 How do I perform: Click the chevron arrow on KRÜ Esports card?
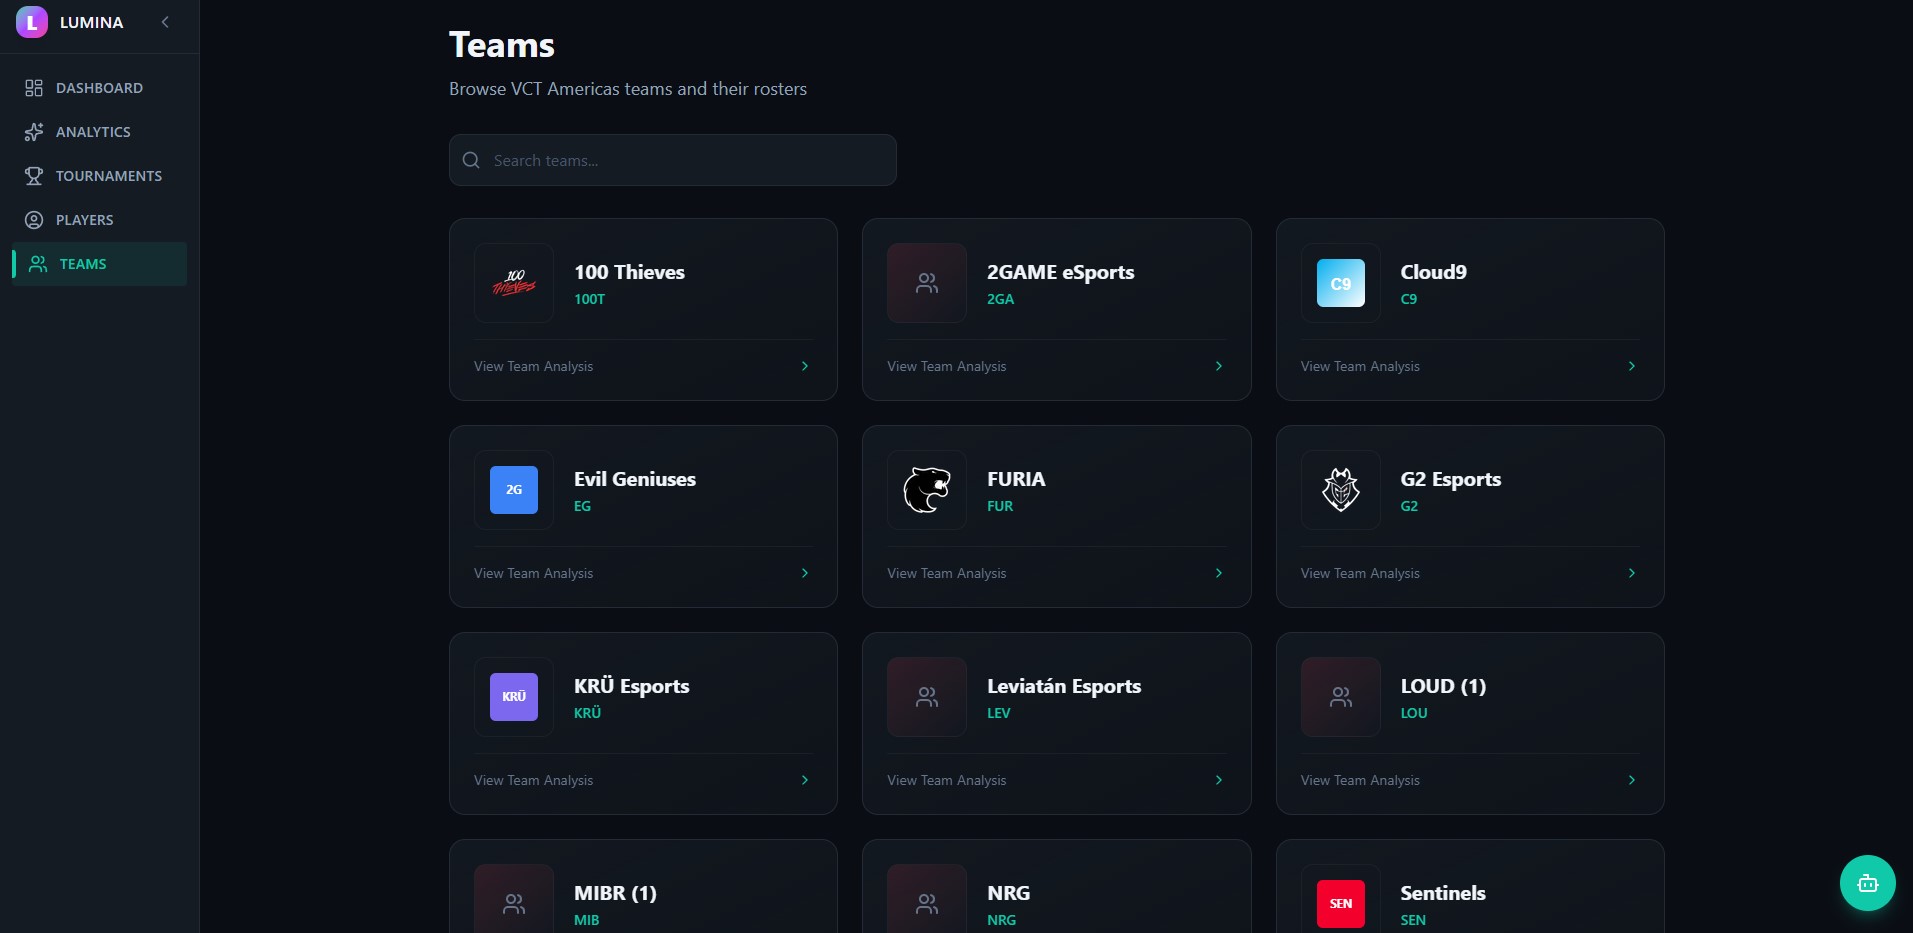pyautogui.click(x=805, y=780)
